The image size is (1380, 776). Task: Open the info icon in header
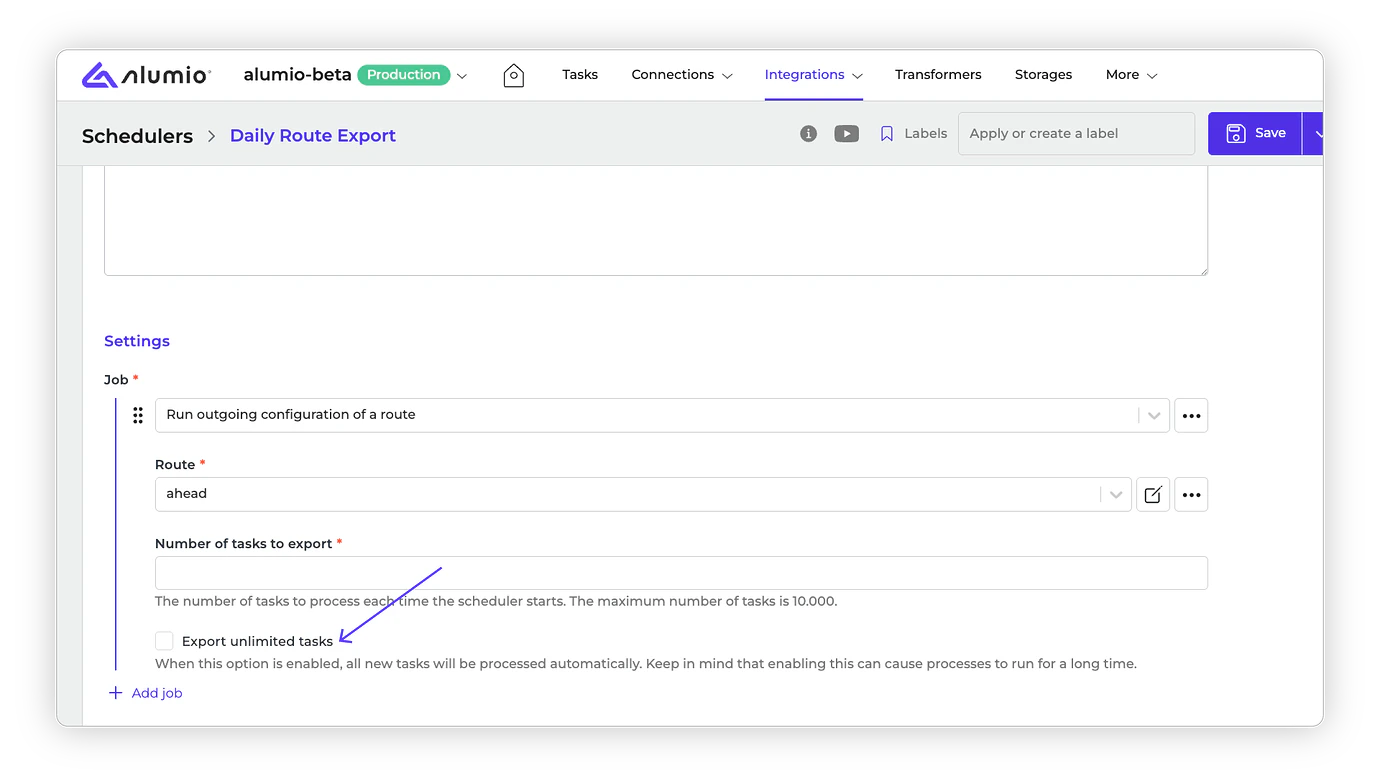pyautogui.click(x=808, y=133)
